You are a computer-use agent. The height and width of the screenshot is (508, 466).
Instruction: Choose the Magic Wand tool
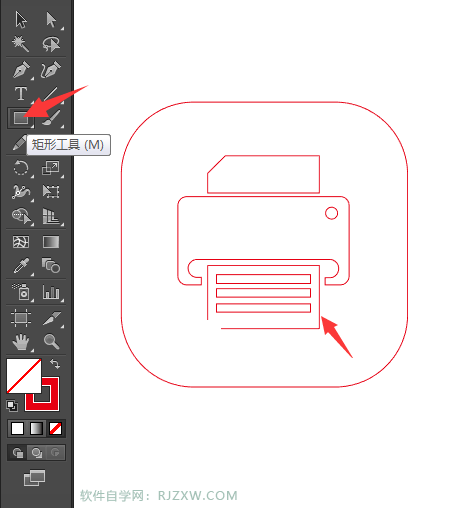coord(21,44)
